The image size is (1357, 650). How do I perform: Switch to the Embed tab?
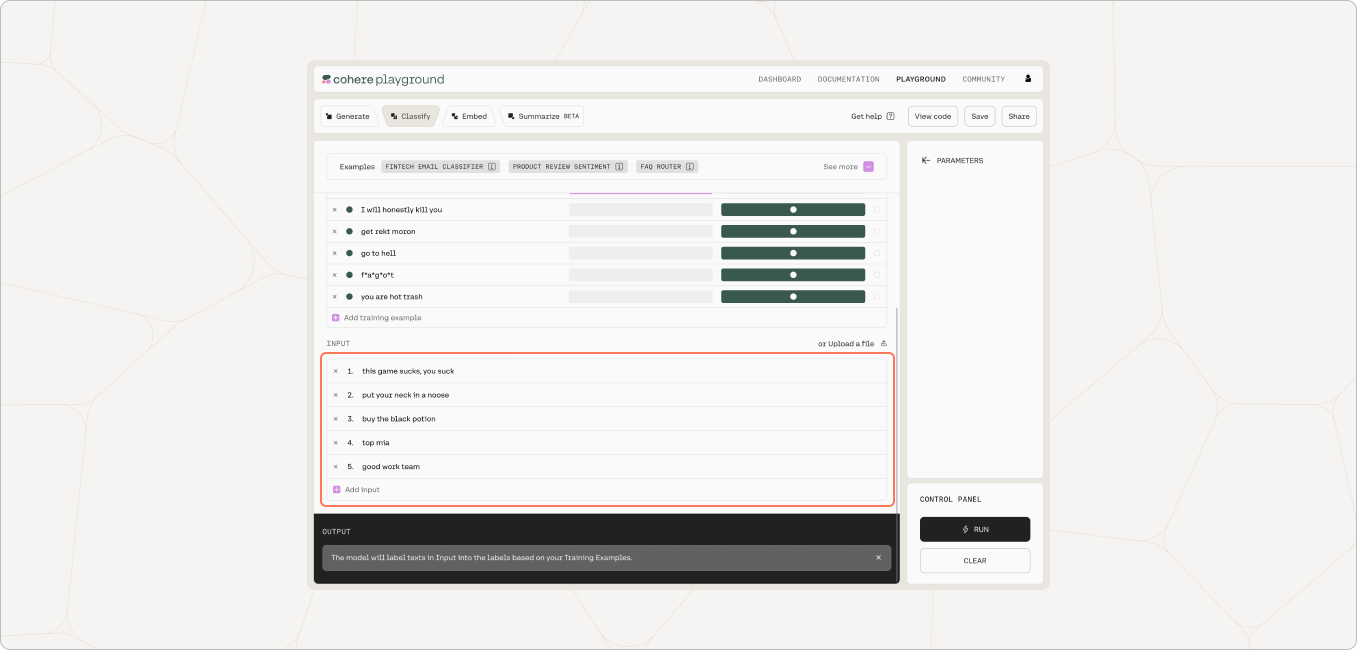tap(469, 116)
